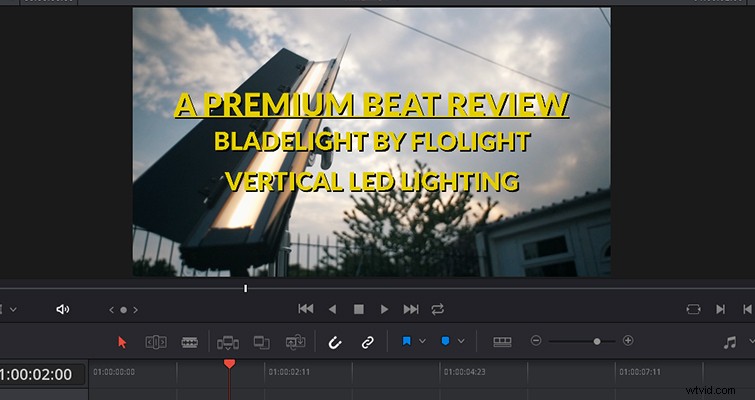The width and height of the screenshot is (755, 400).
Task: Play the timeline in reverse
Action: click(332, 310)
